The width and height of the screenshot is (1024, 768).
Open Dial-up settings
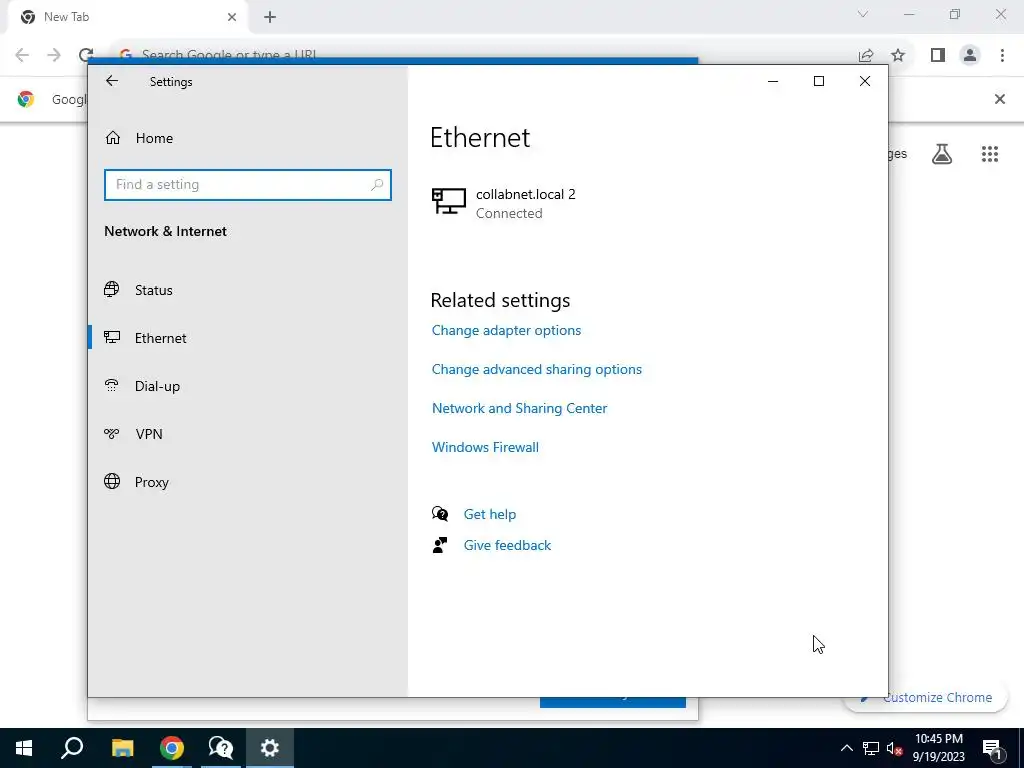pyautogui.click(x=157, y=386)
